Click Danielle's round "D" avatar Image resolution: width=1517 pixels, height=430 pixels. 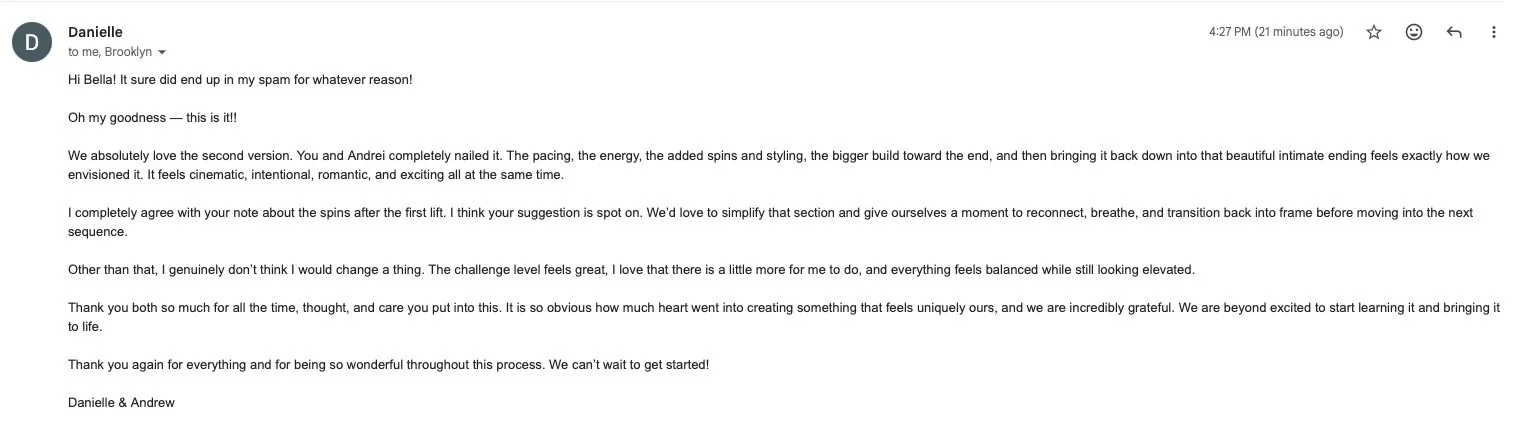point(31,42)
